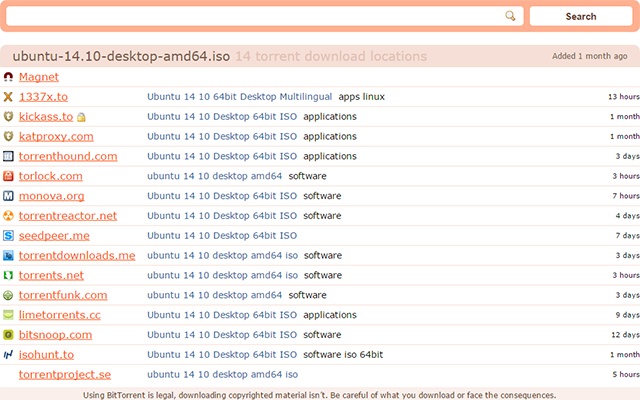The image size is (640, 400).
Task: Open the torrenthound.com link
Action: [68, 156]
